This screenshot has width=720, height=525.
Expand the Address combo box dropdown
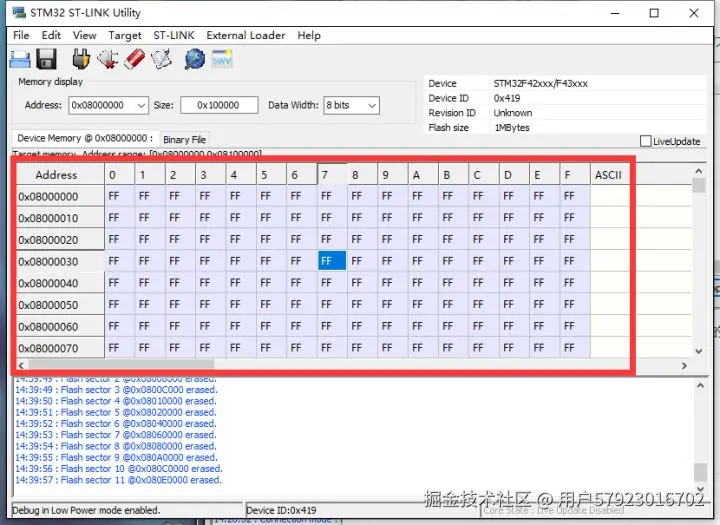141,105
